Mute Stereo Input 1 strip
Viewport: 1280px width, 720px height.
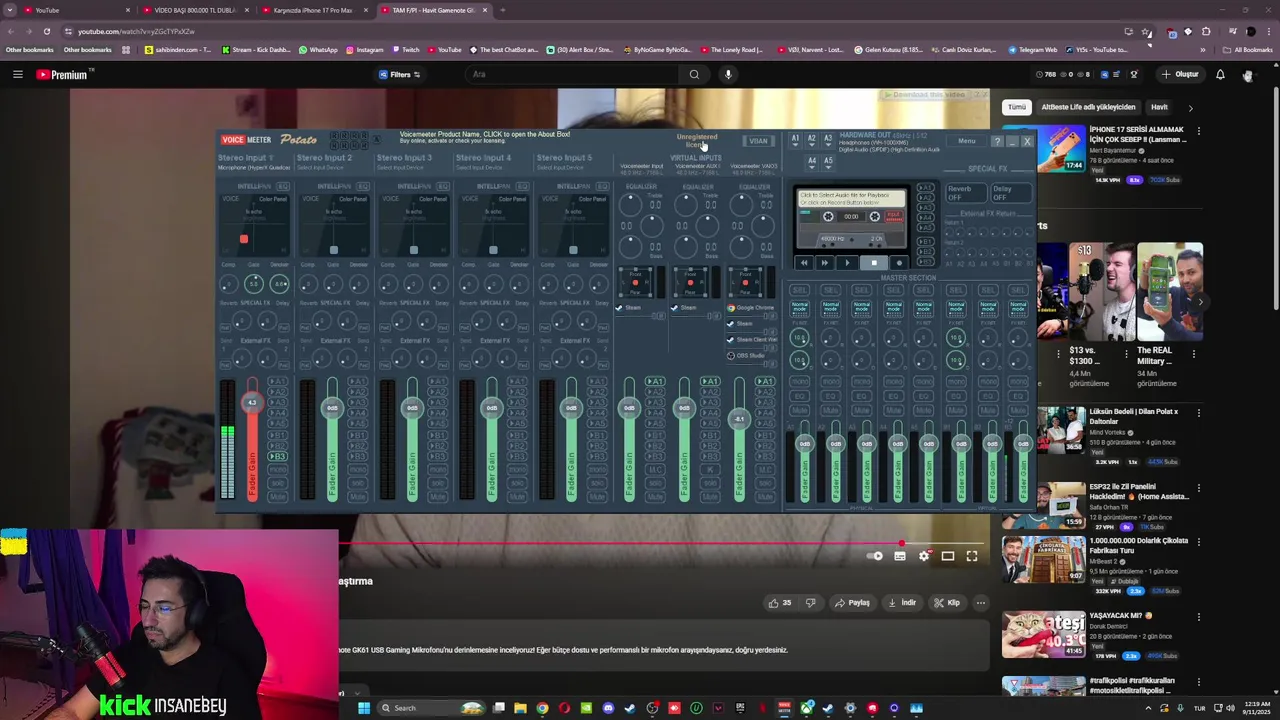(x=277, y=496)
